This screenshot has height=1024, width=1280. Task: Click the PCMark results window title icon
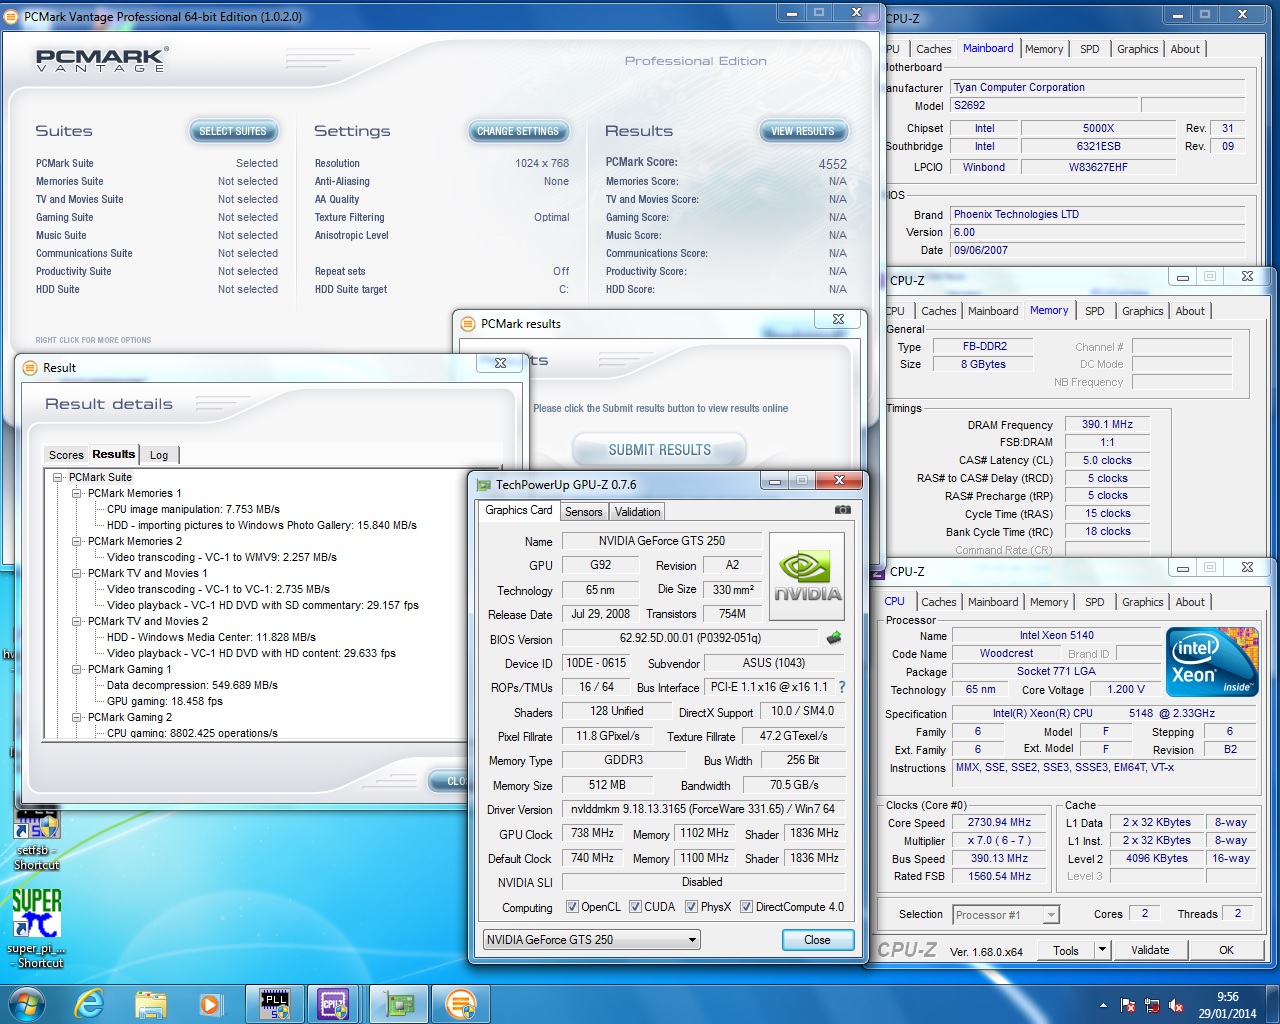[x=467, y=323]
